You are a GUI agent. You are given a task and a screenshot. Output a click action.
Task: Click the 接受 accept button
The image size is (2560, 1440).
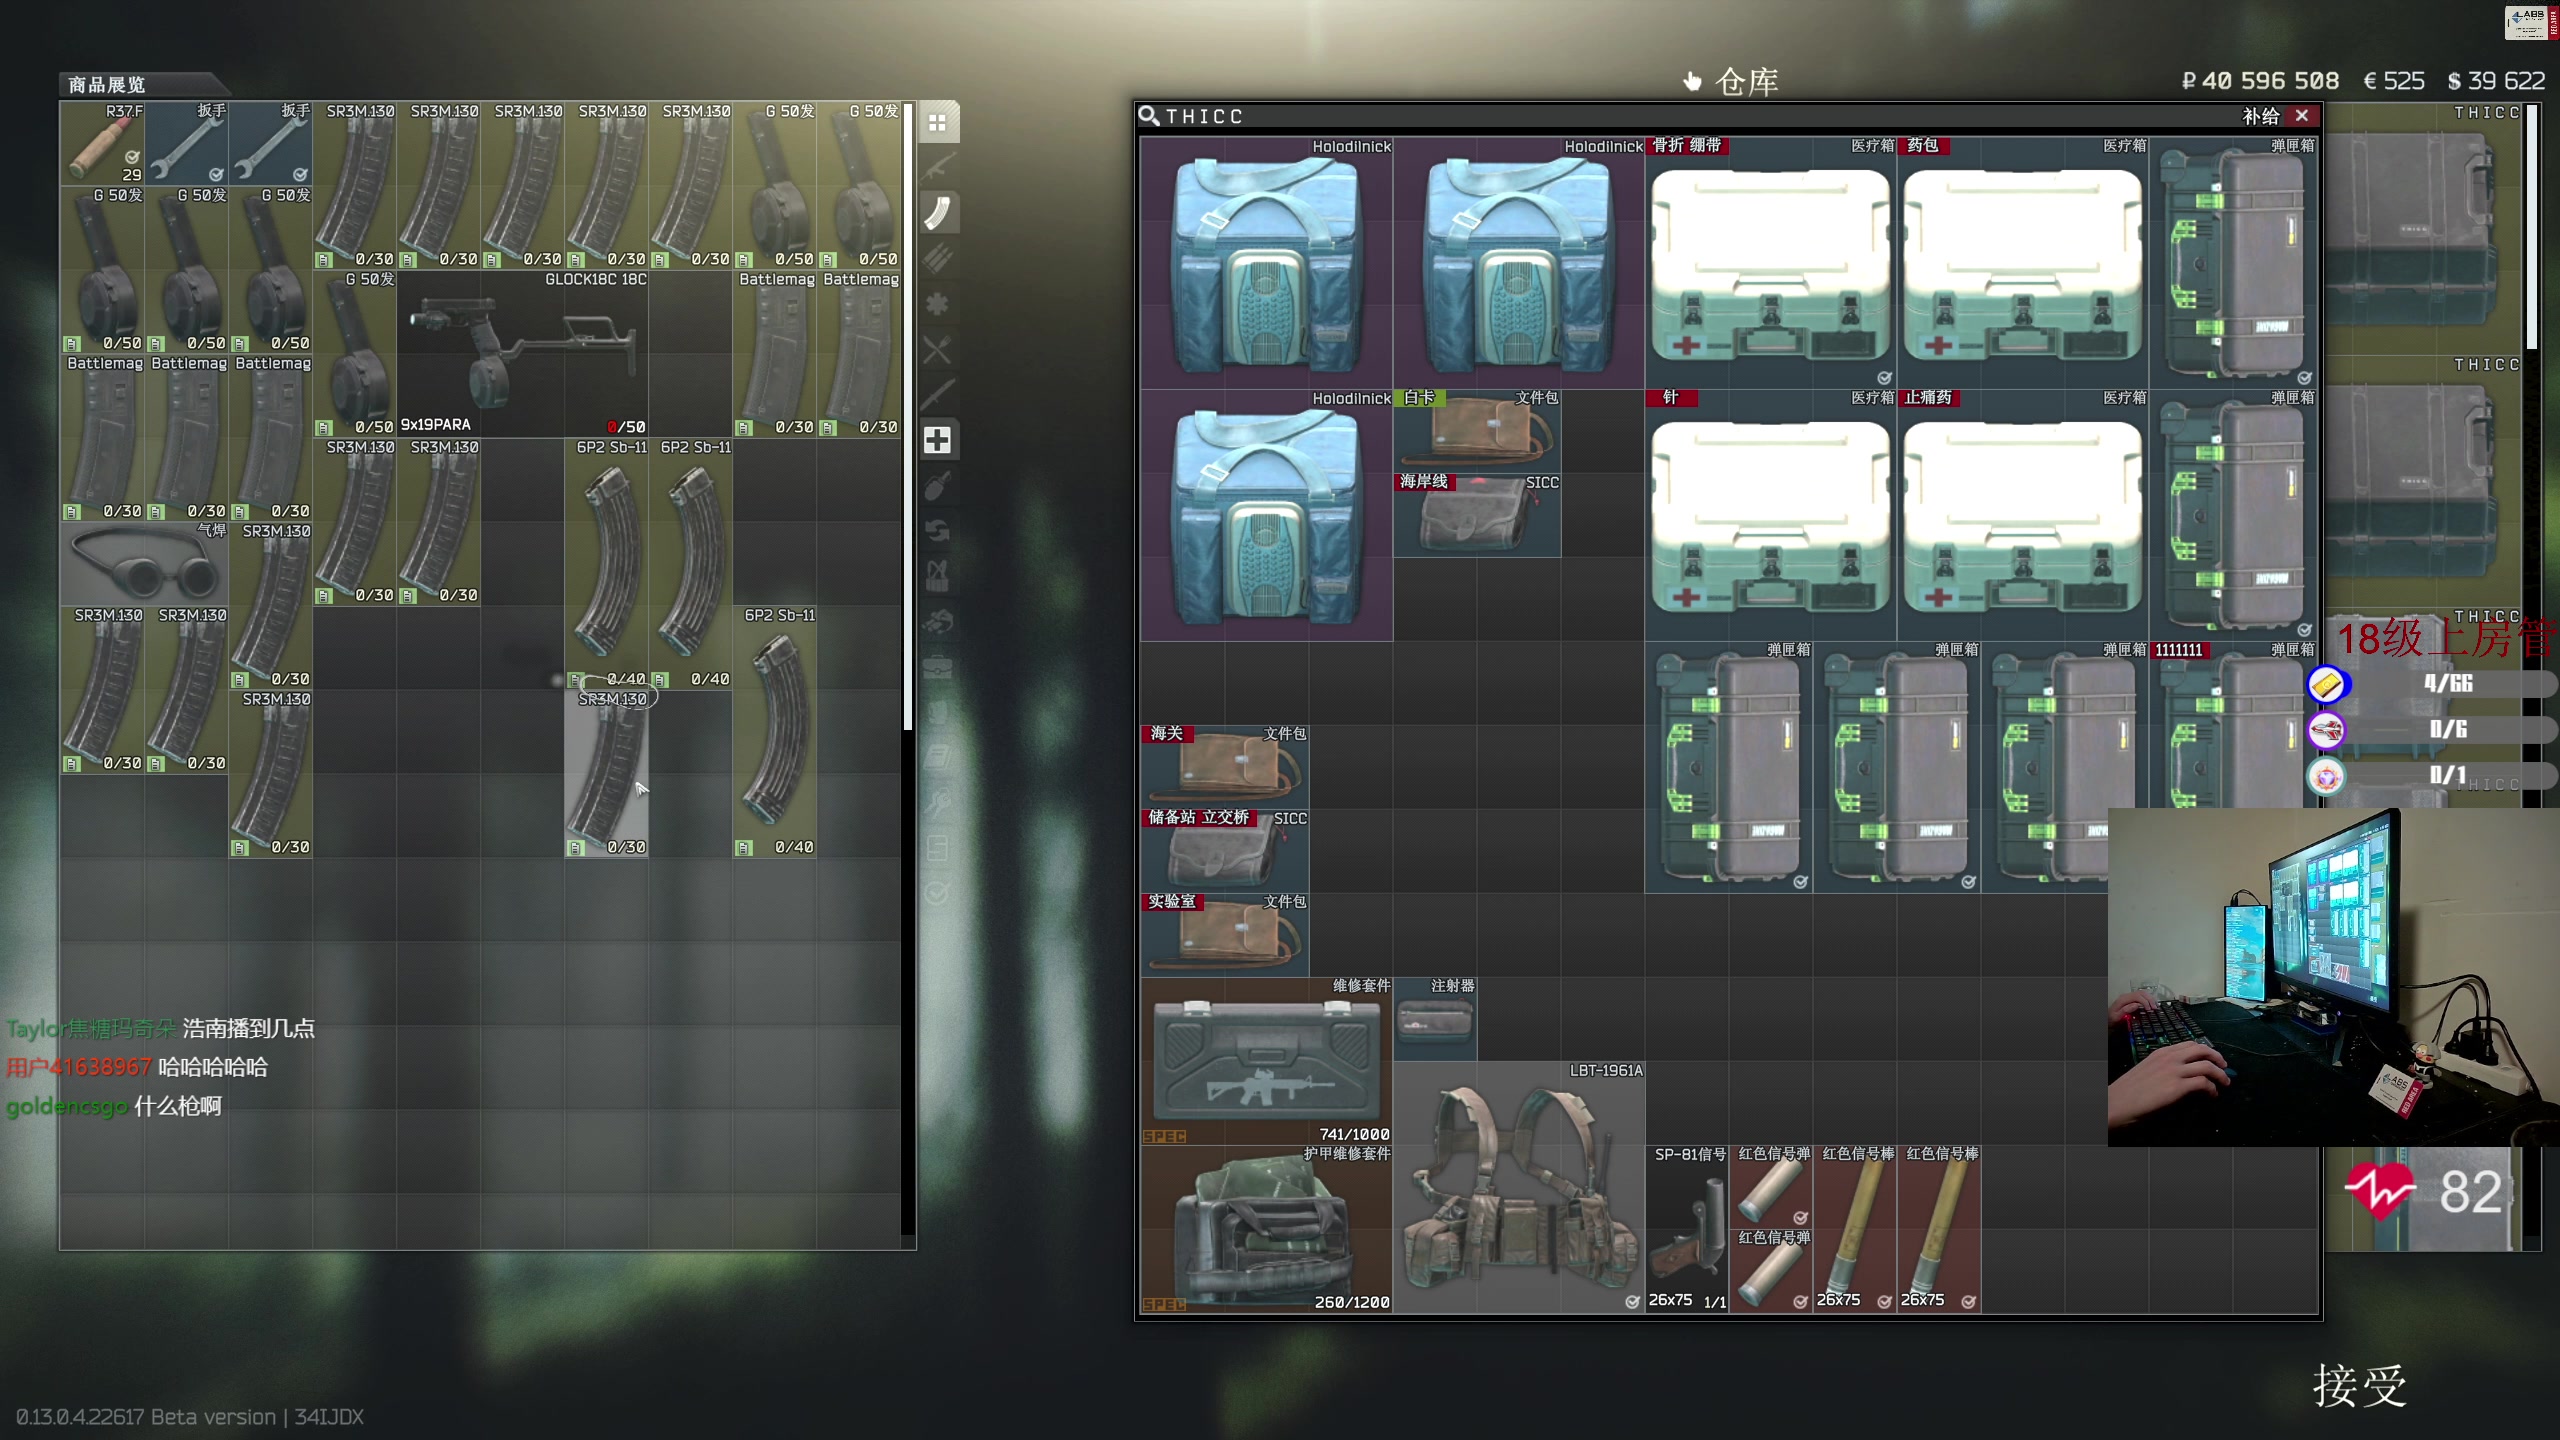click(2360, 1386)
